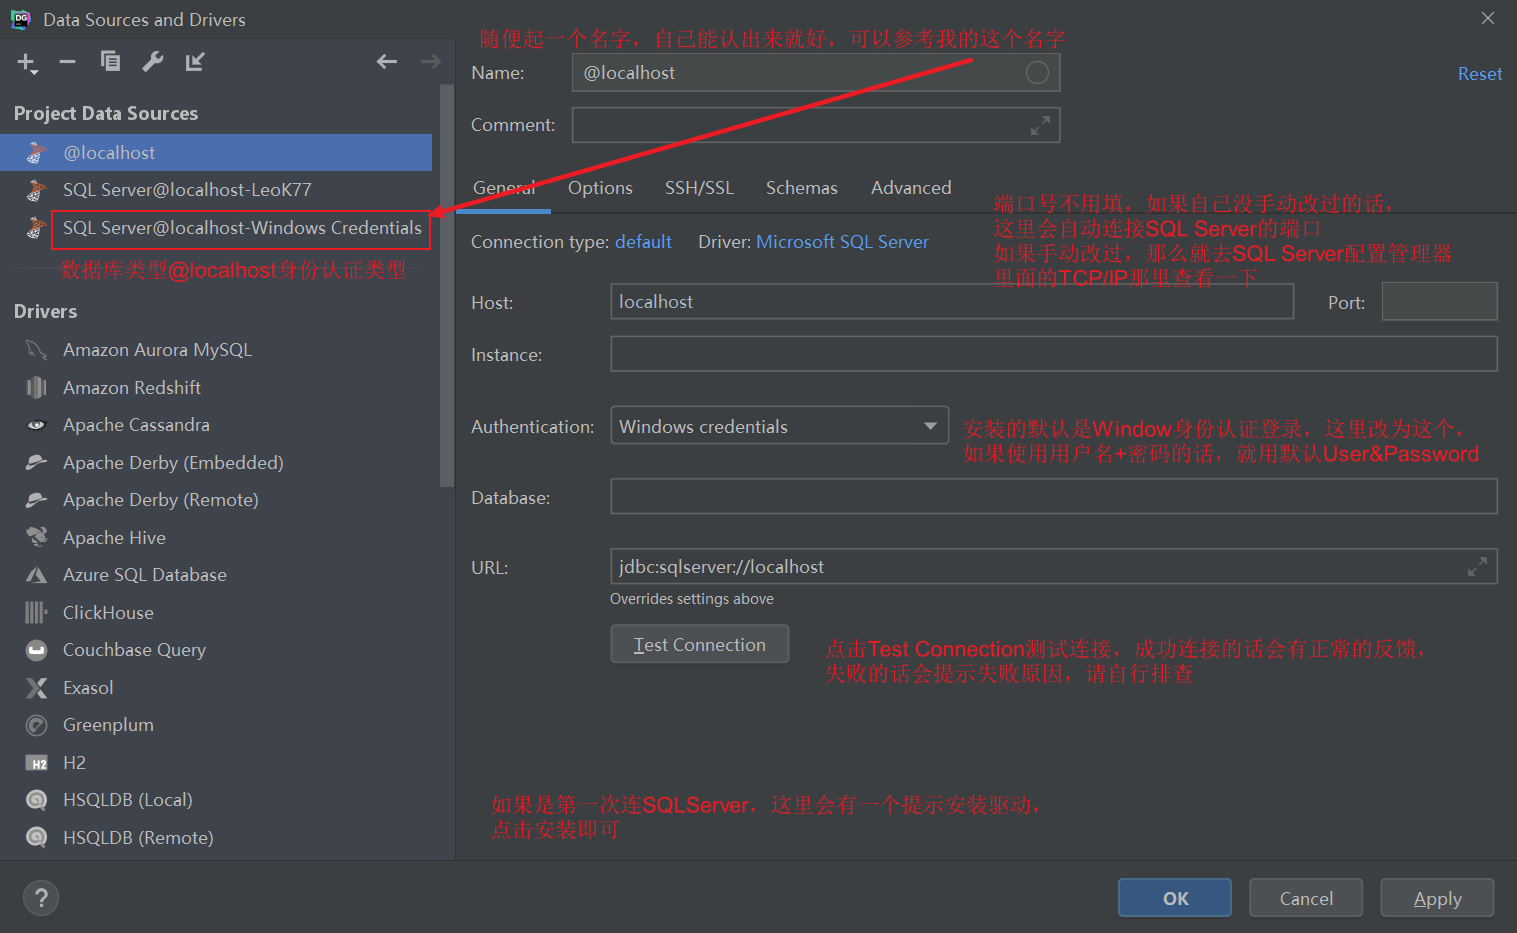Click the DataGrip logo in the title bar
Viewport: 1517px width, 933px height.
20,19
